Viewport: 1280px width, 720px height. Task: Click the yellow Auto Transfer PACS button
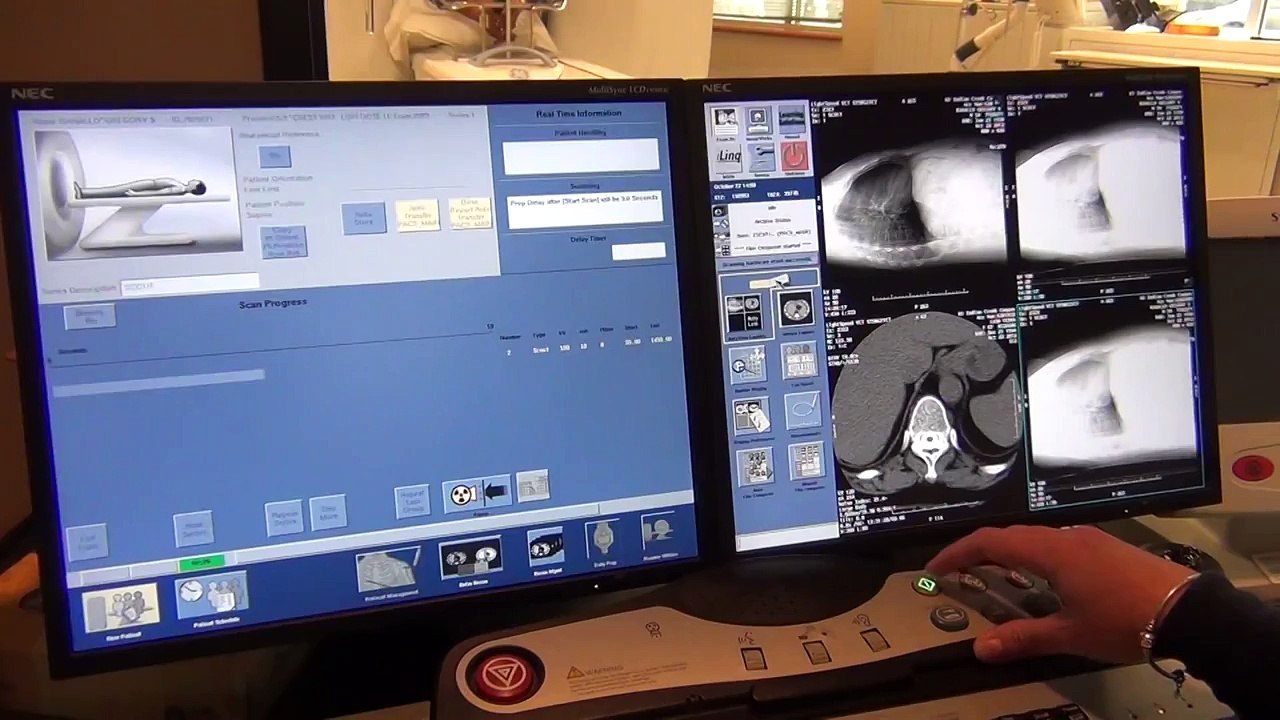[417, 215]
